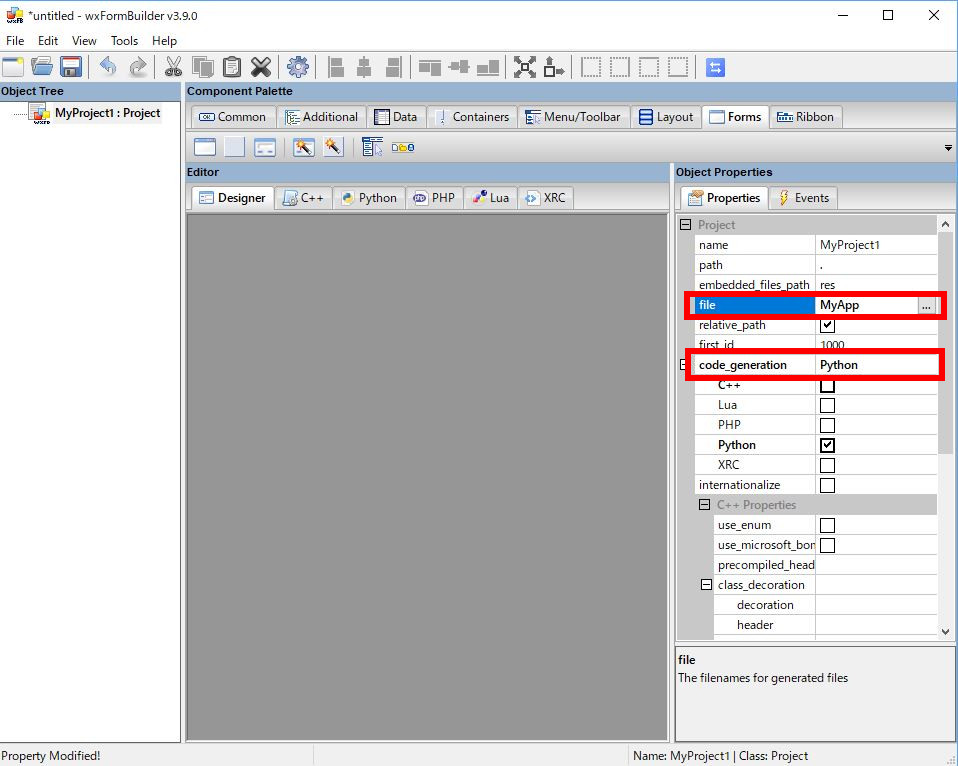Add a Frame from the Forms palette

[205, 147]
